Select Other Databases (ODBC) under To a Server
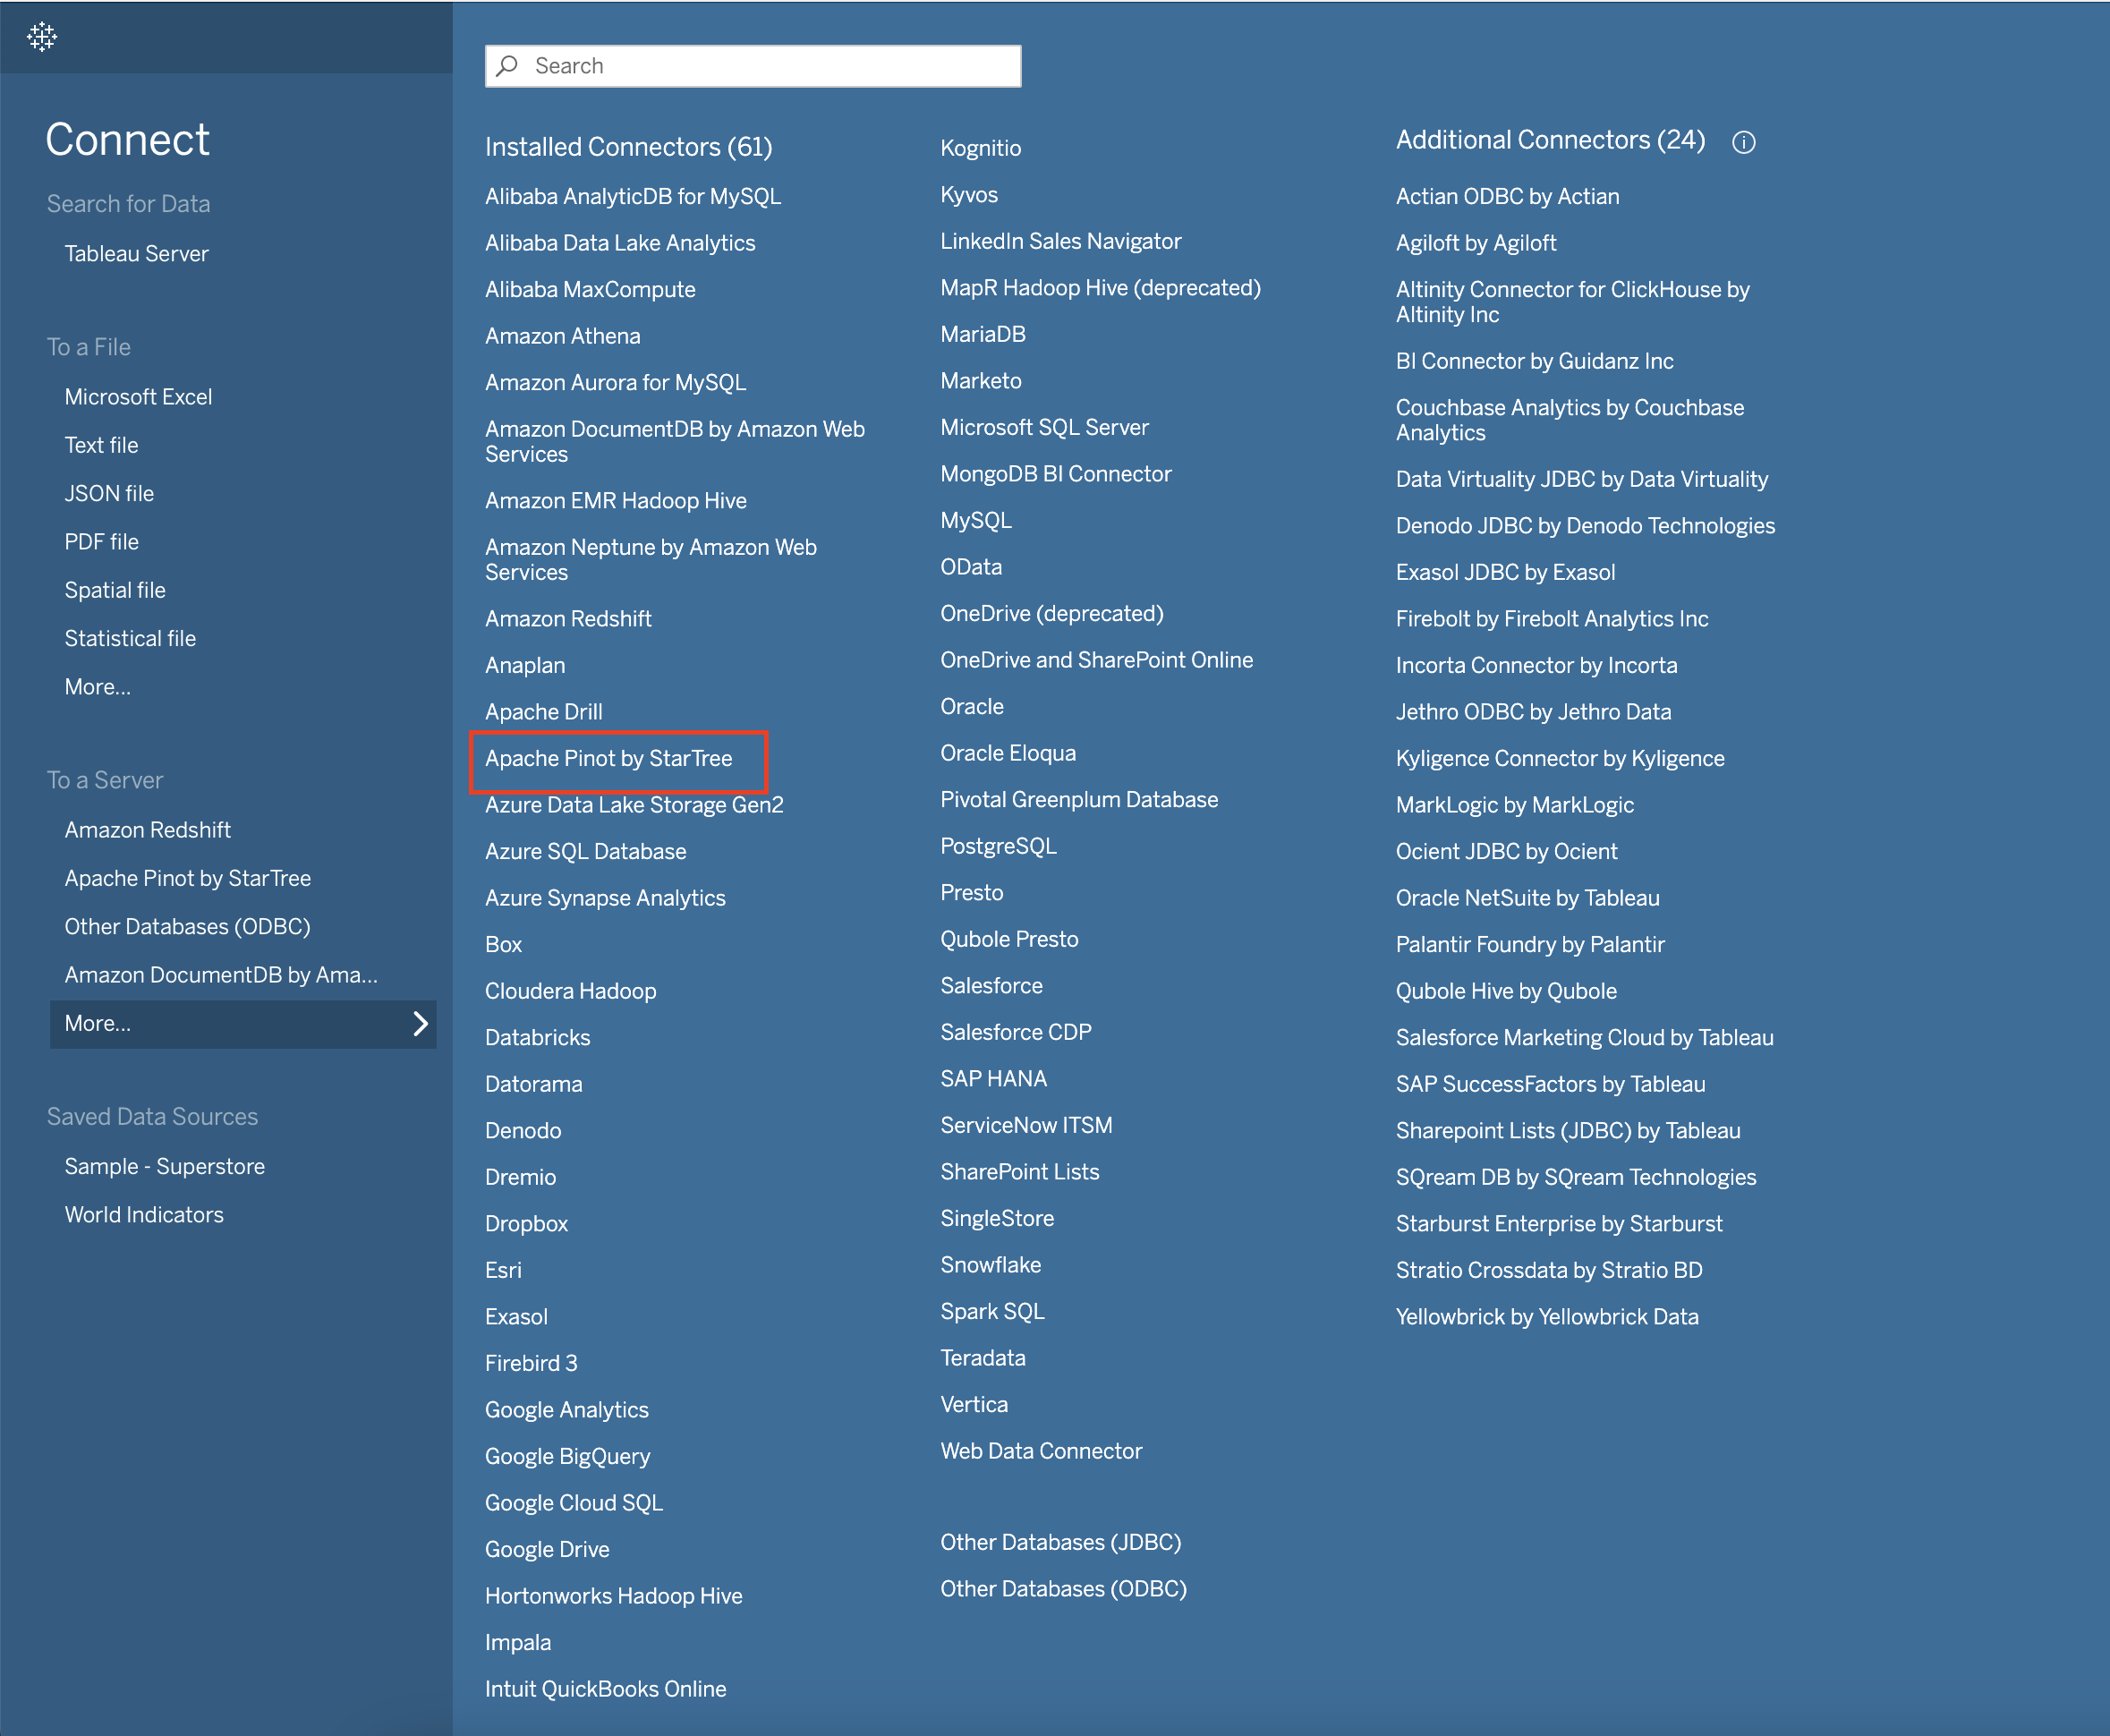Screen dimensions: 2110x1736 tap(187, 926)
